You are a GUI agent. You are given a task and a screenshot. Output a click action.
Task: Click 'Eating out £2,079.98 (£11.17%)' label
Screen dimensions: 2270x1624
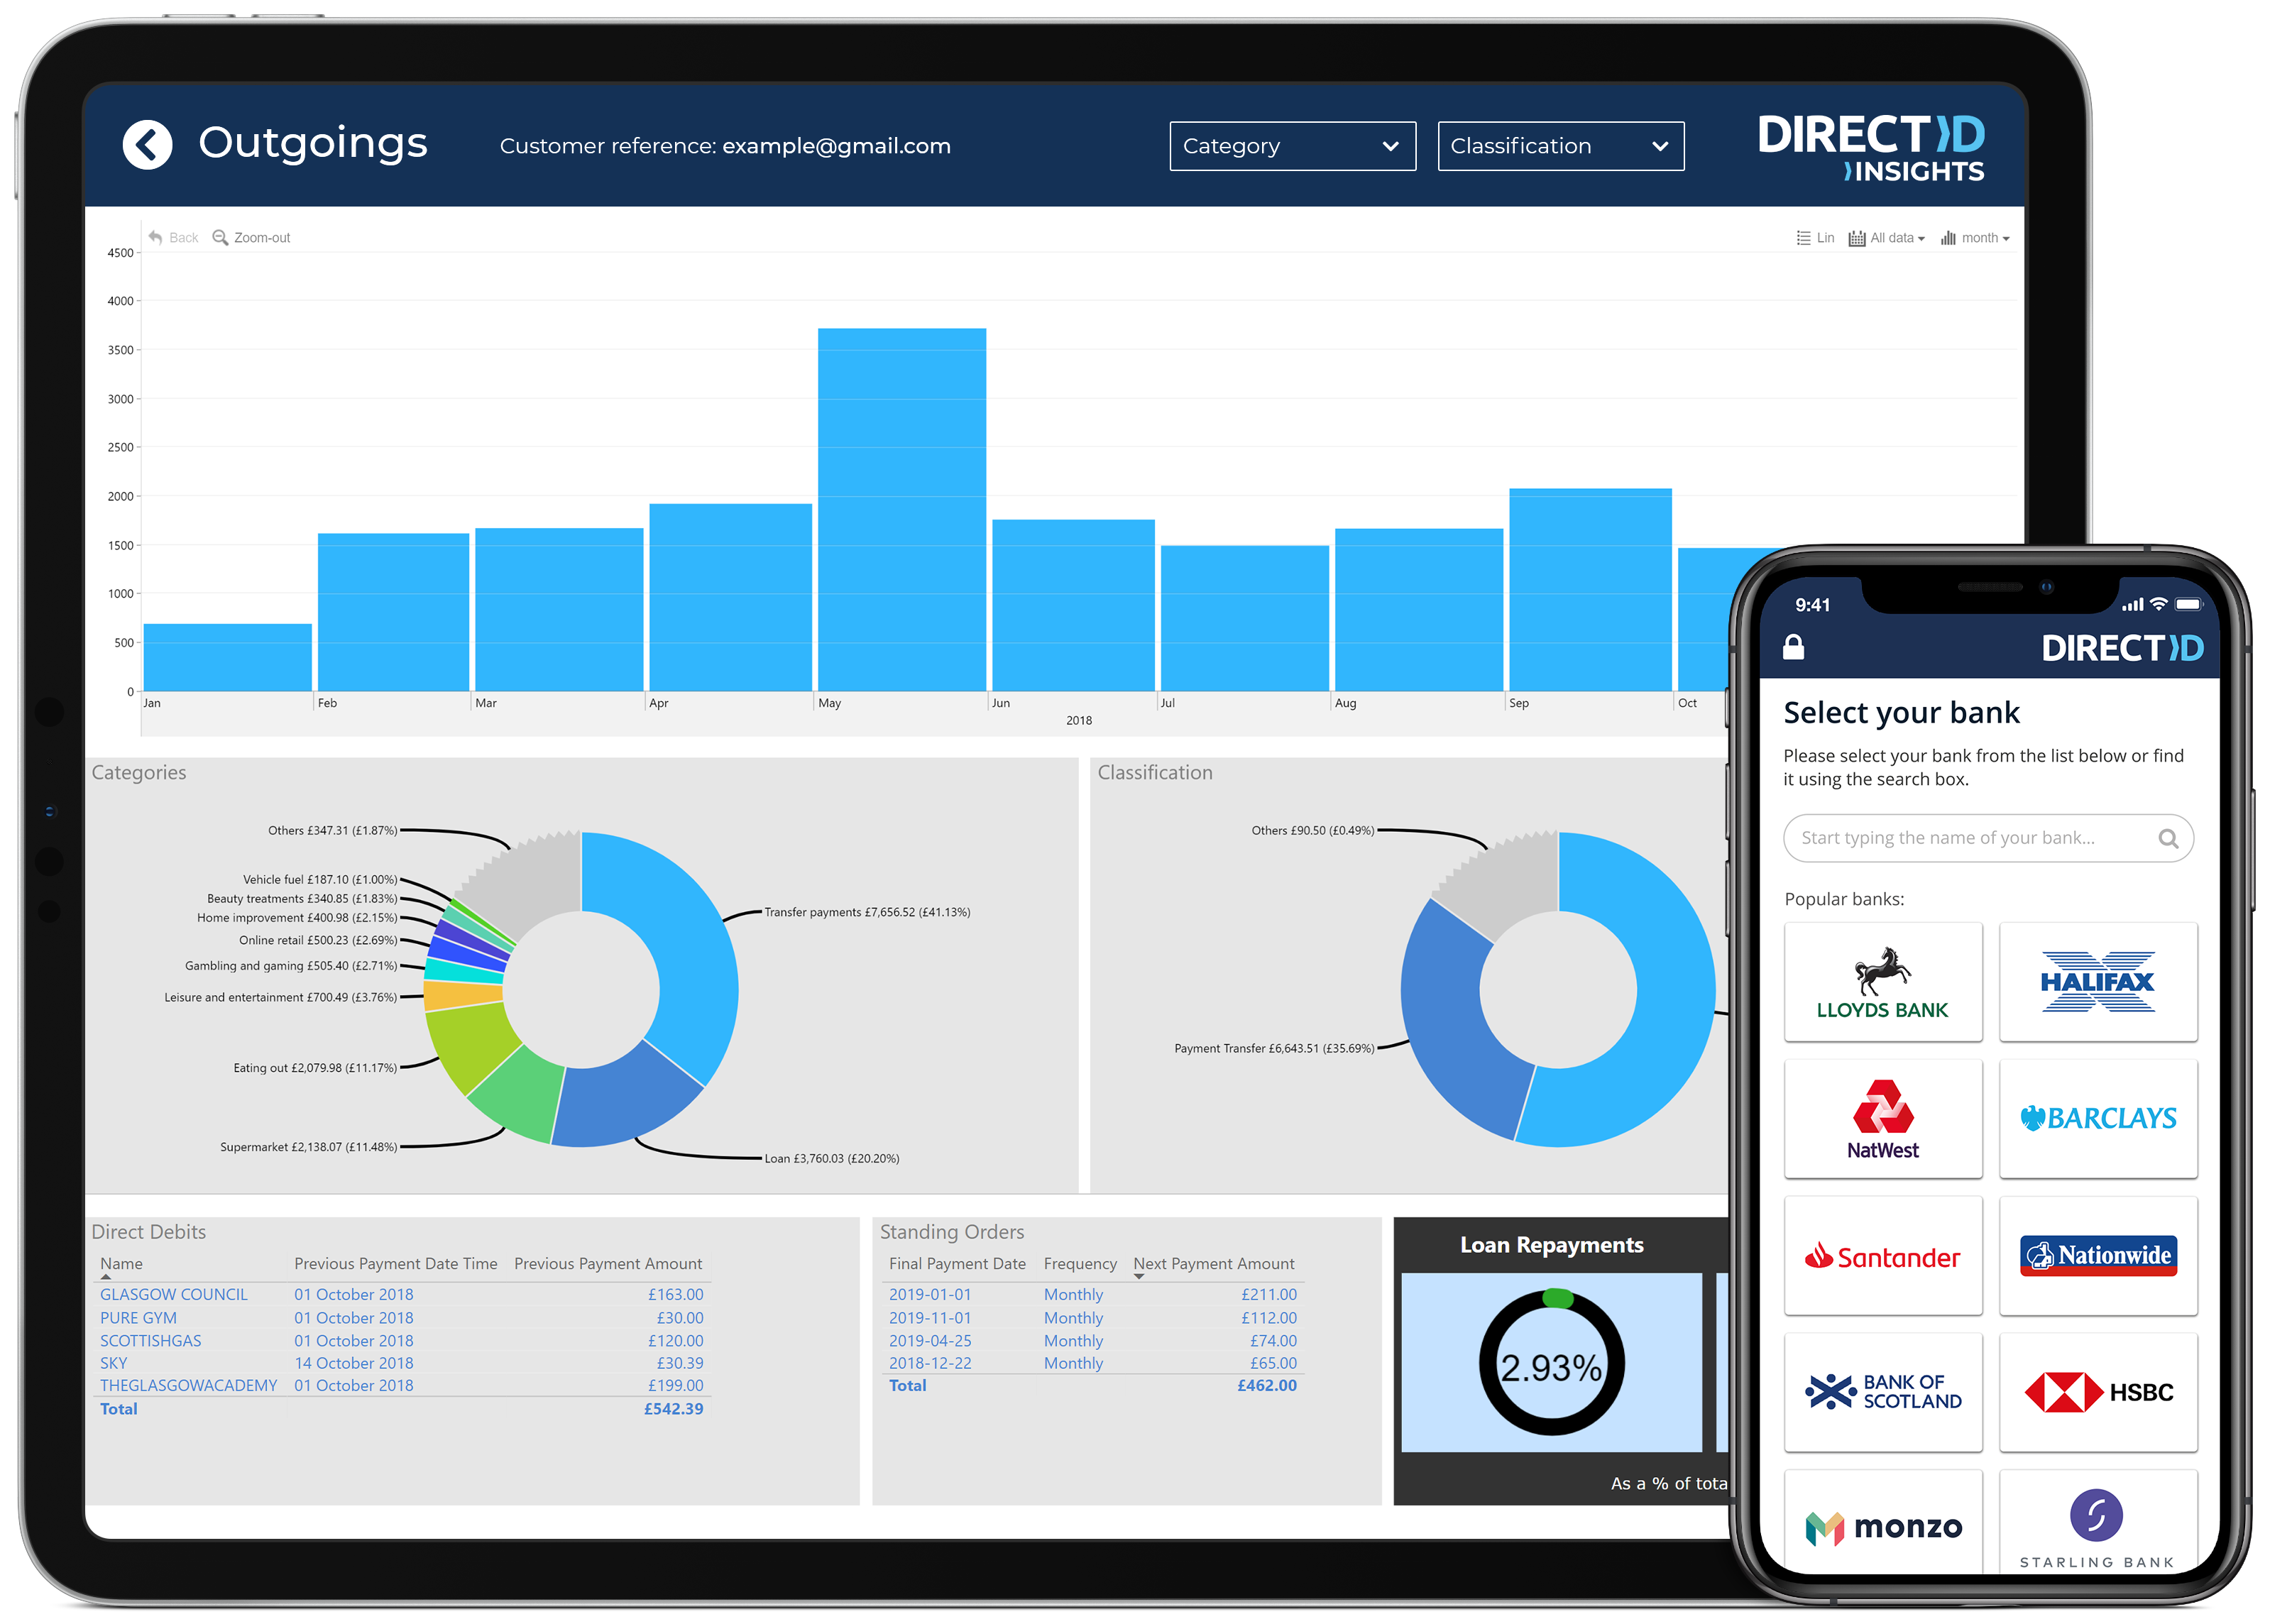(315, 1068)
